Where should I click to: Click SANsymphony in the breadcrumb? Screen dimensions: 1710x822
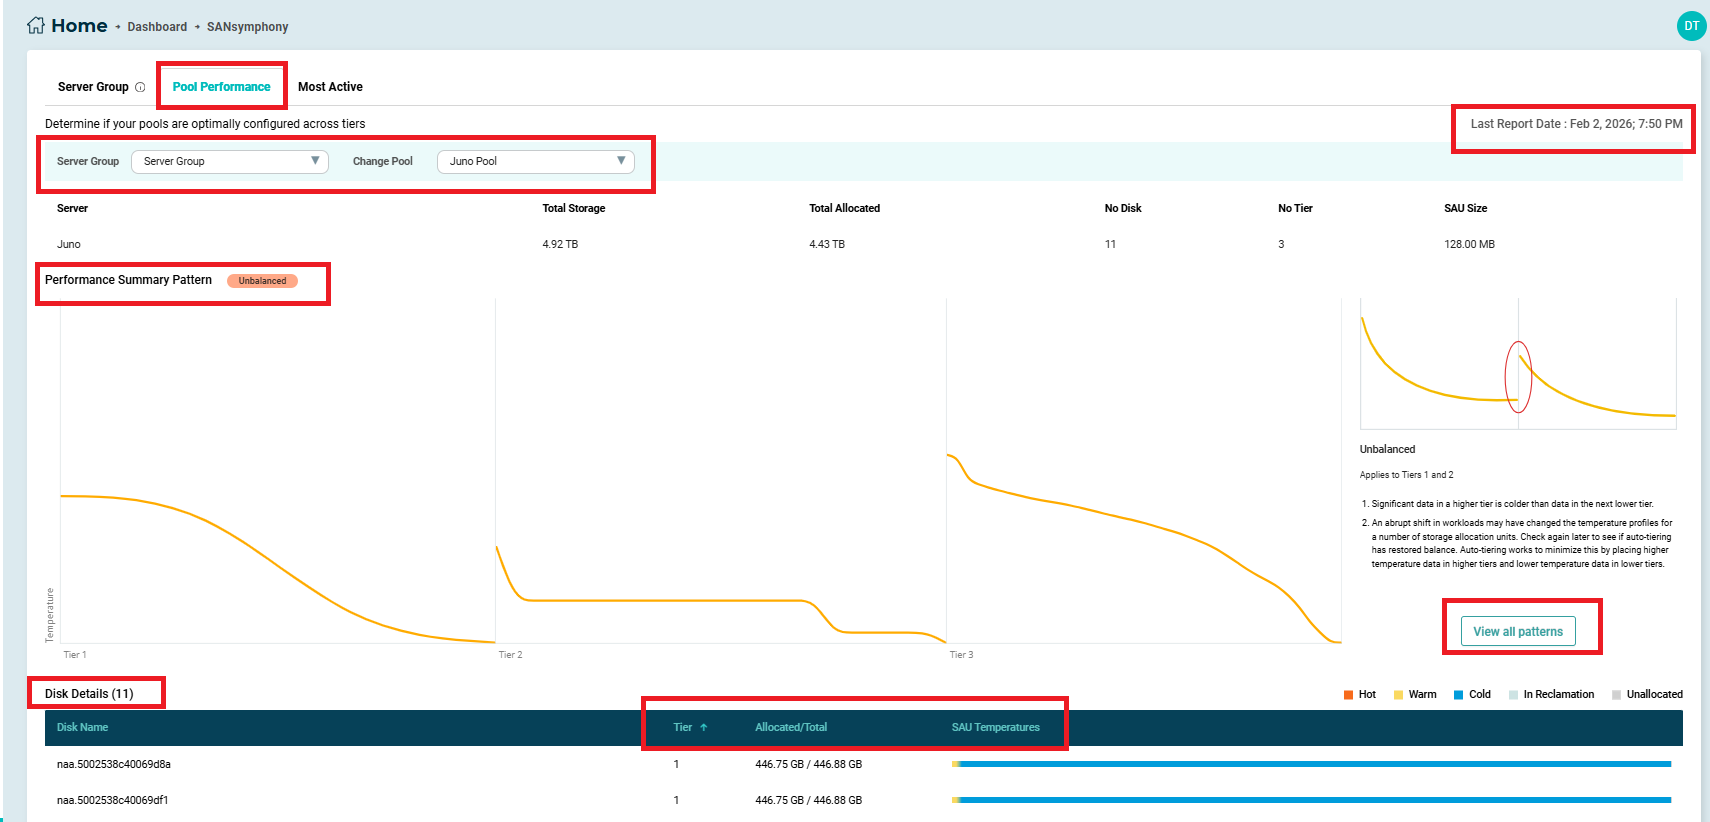click(247, 27)
